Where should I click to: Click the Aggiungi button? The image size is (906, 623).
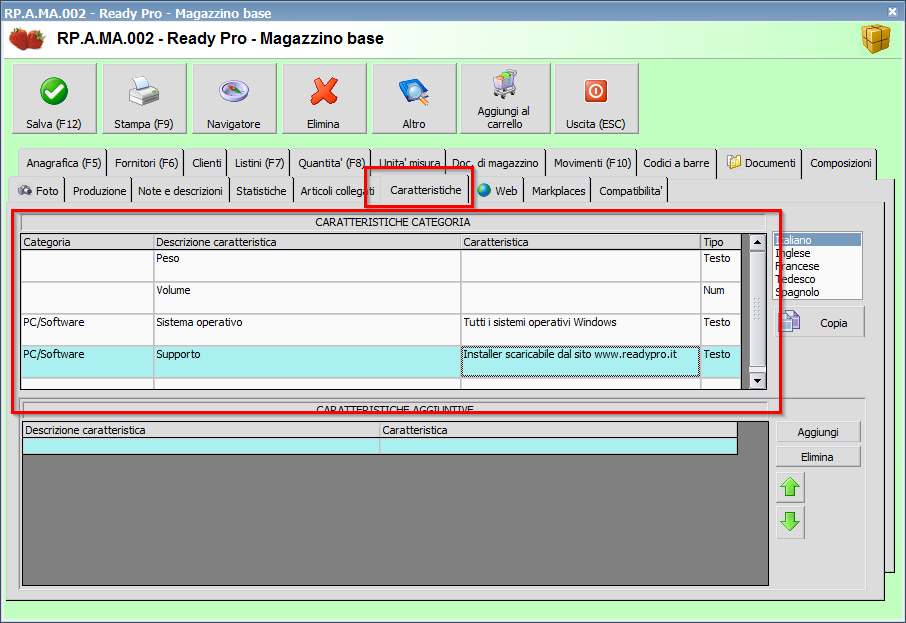pos(818,432)
